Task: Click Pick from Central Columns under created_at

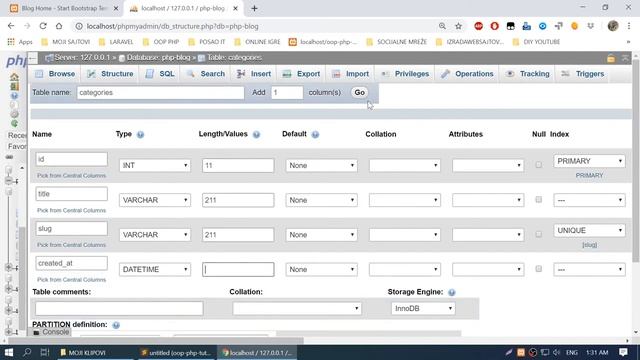Action: coord(71,280)
